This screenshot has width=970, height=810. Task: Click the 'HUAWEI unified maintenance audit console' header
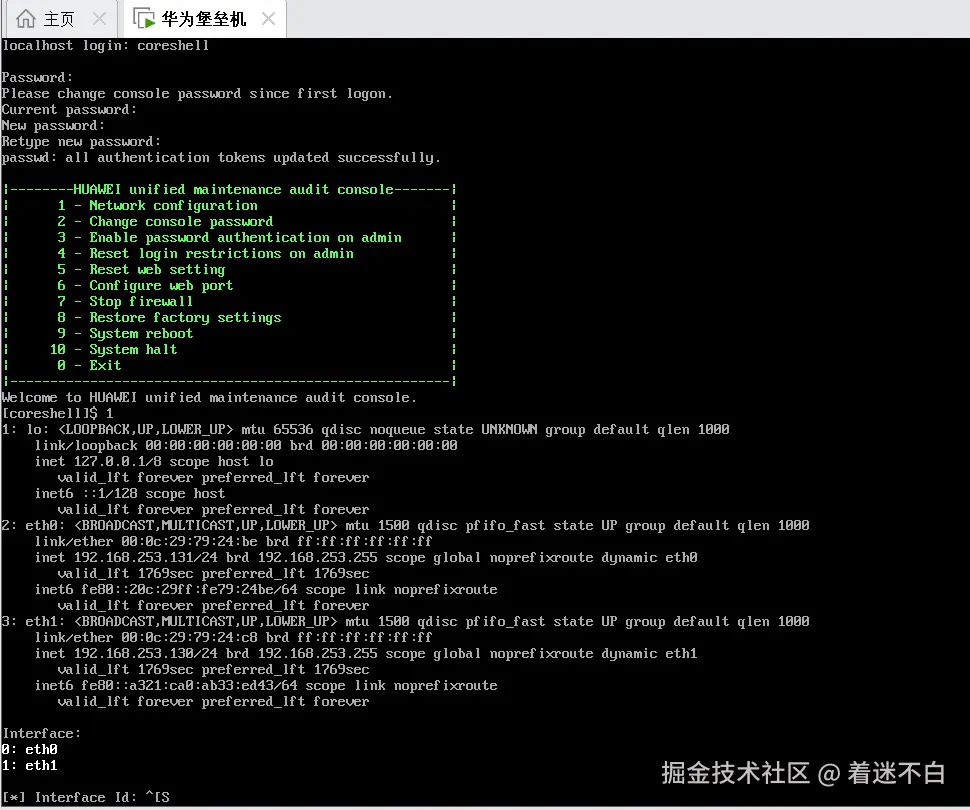pos(233,189)
